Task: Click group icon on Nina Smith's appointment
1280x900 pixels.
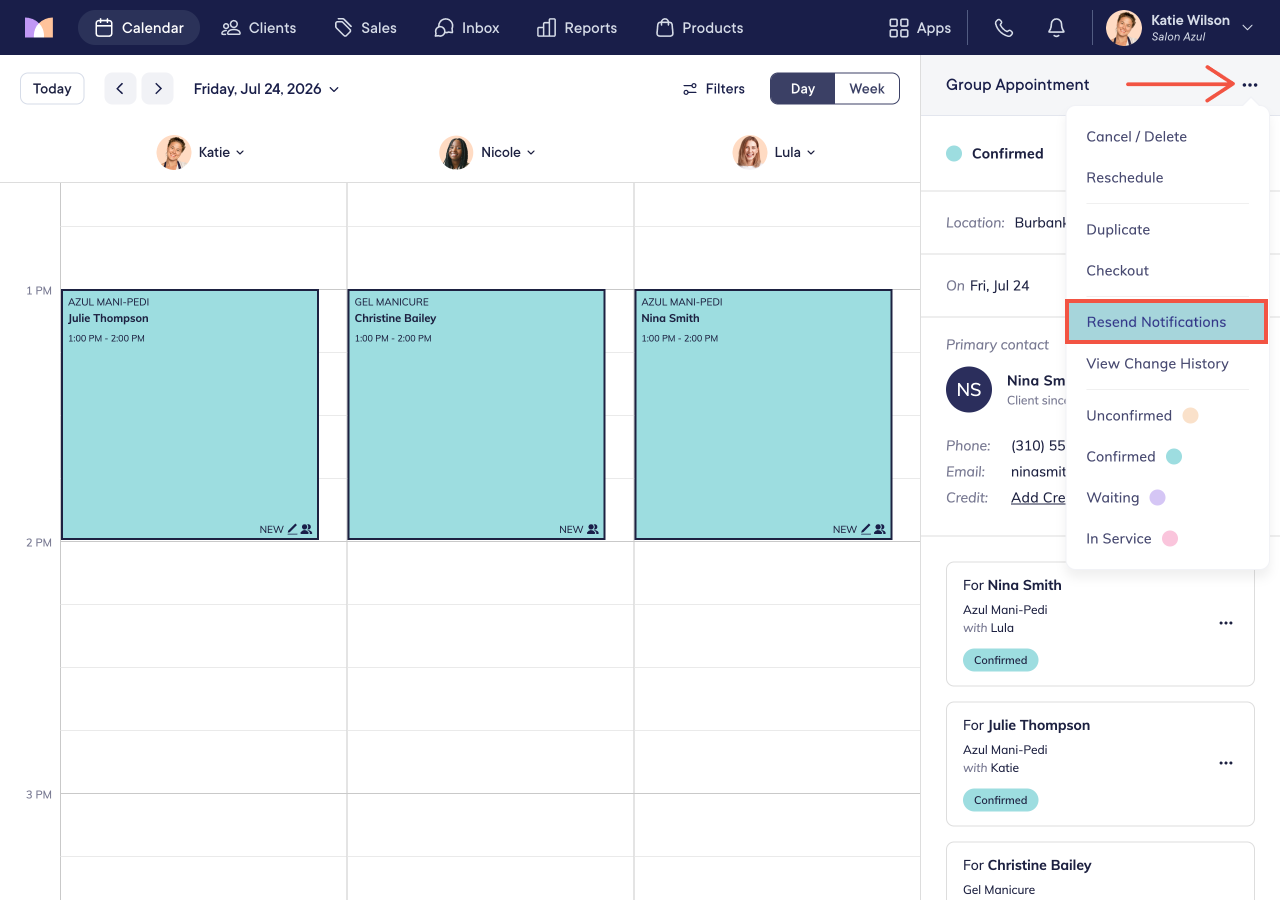Action: [879, 529]
